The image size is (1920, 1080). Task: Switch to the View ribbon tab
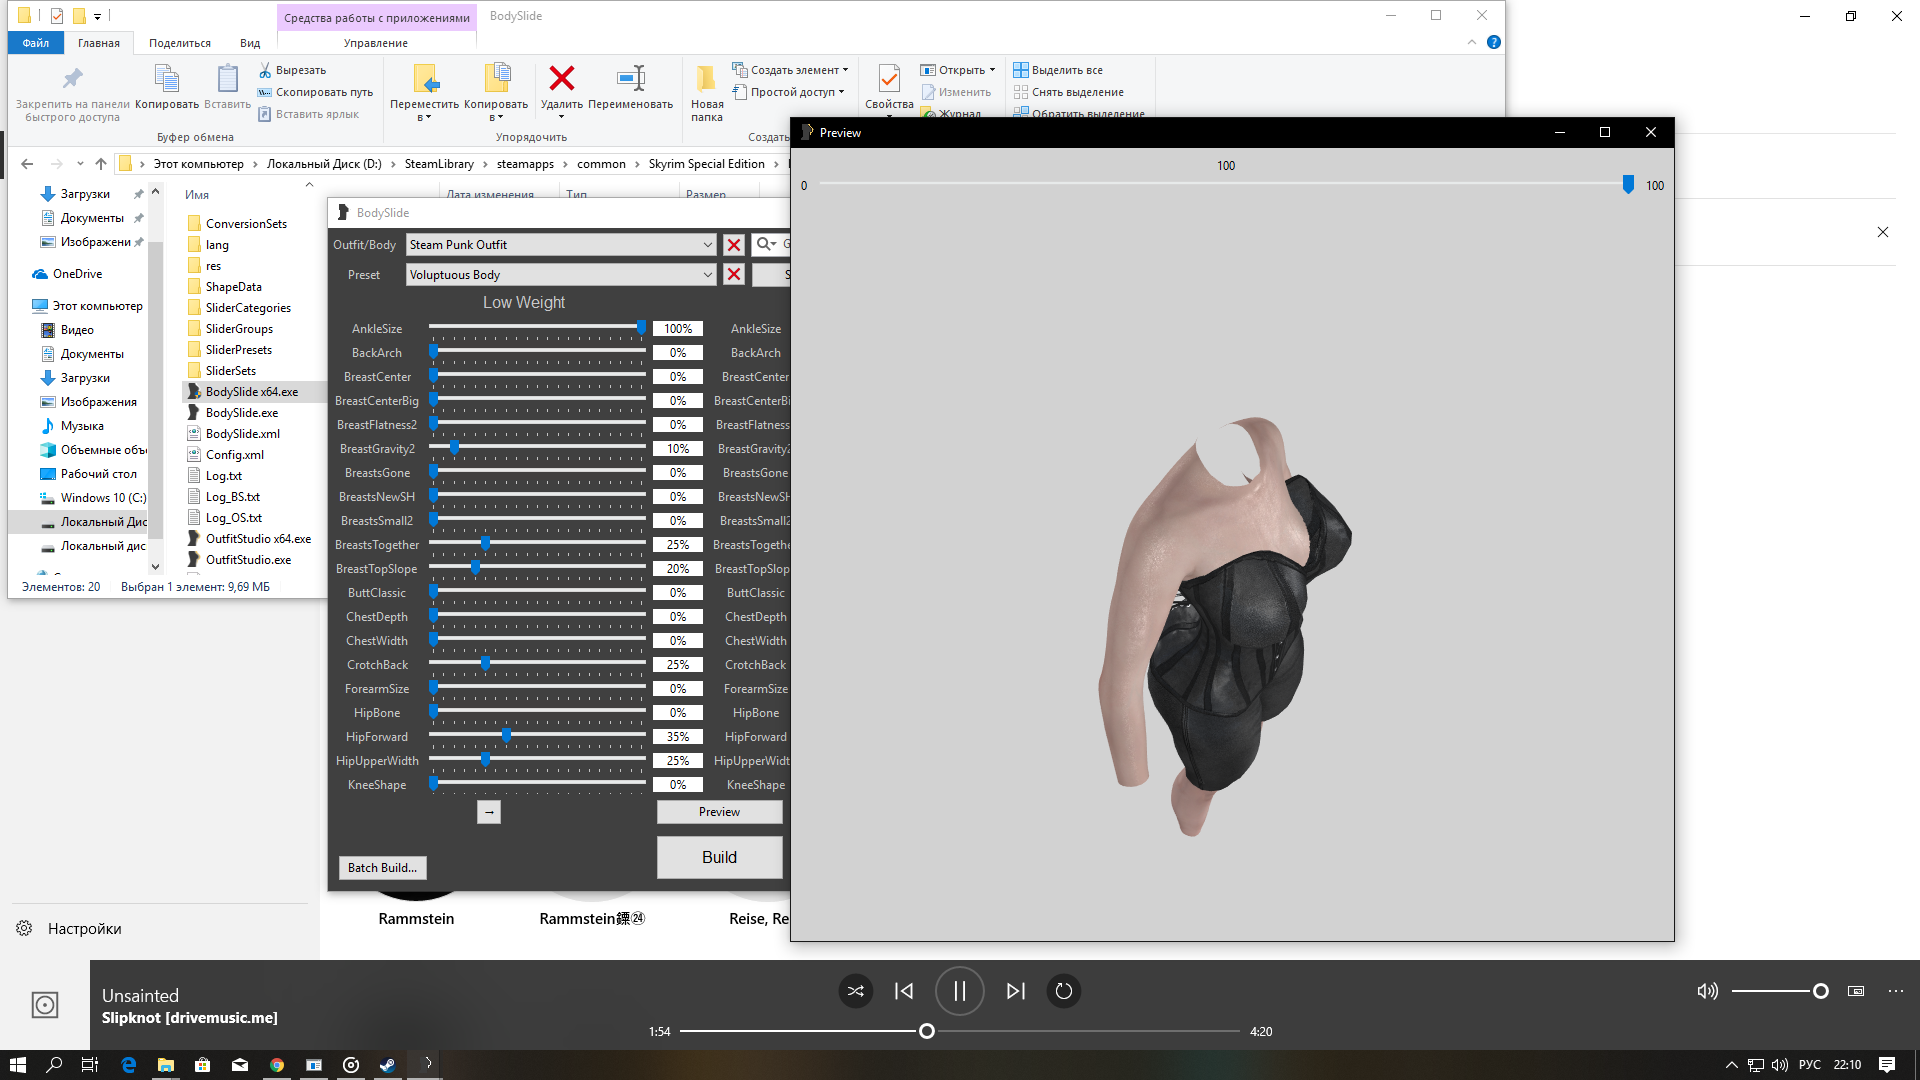250,43
